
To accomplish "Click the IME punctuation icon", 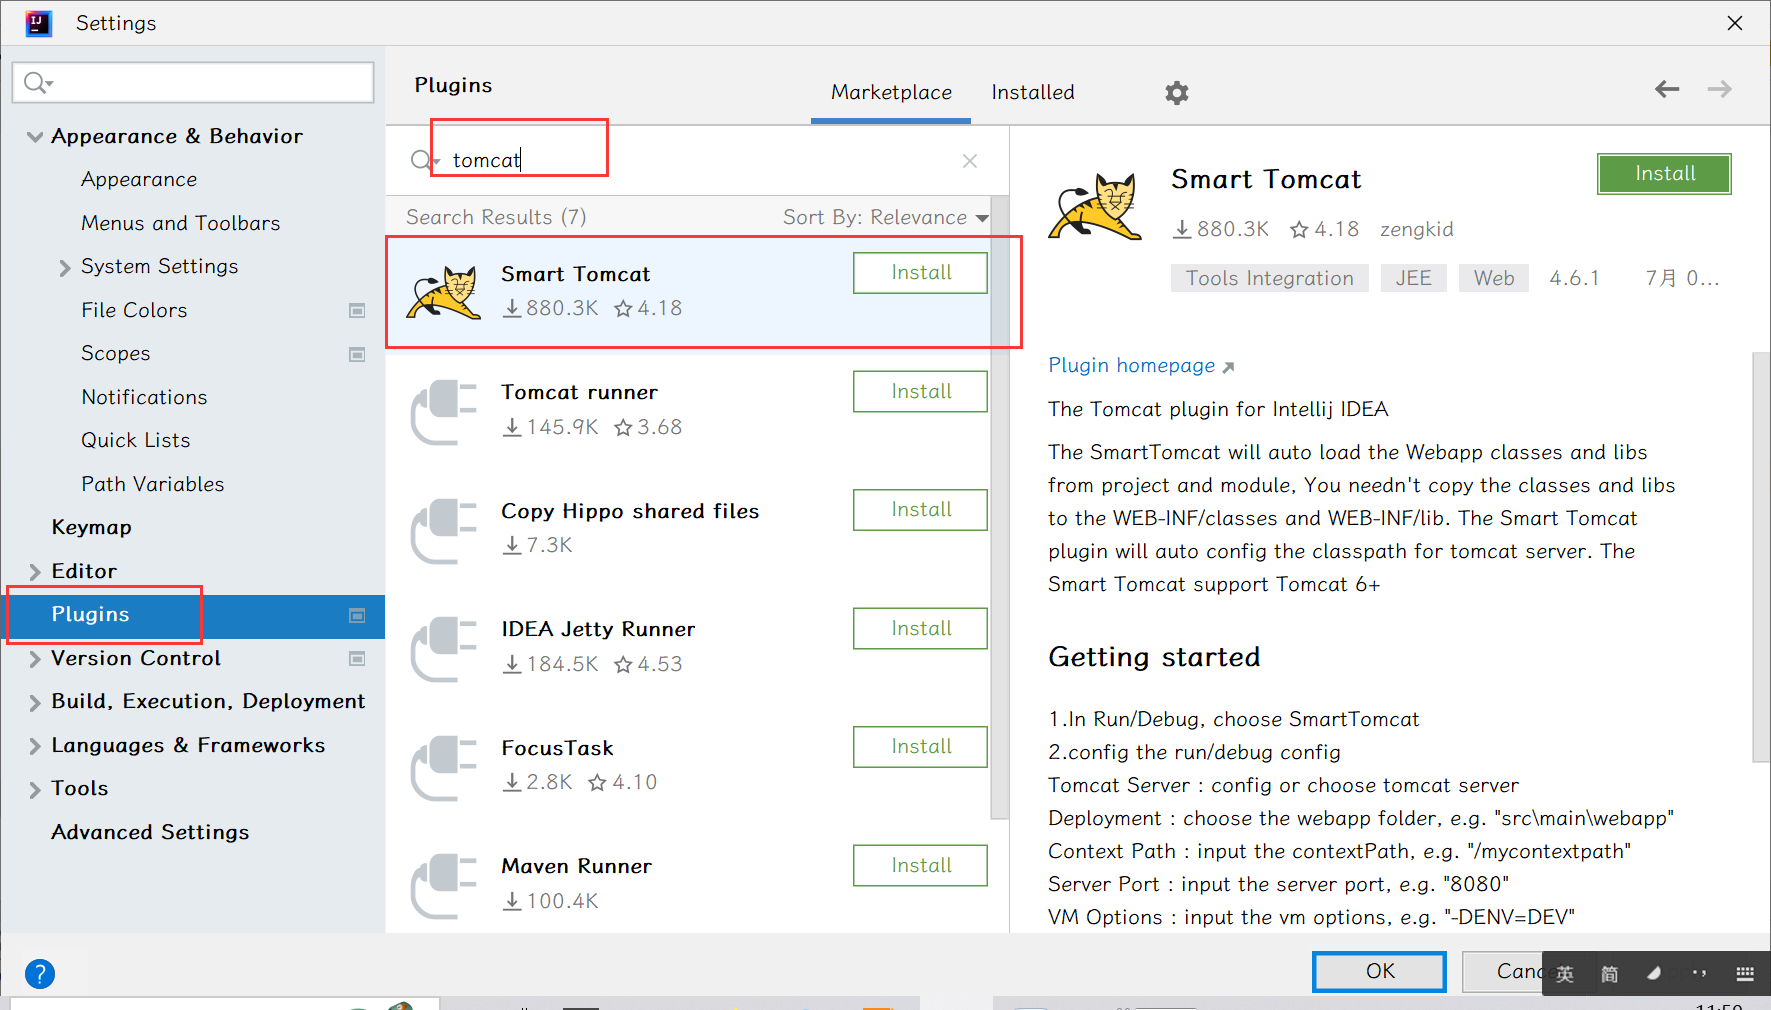I will coord(1700,974).
